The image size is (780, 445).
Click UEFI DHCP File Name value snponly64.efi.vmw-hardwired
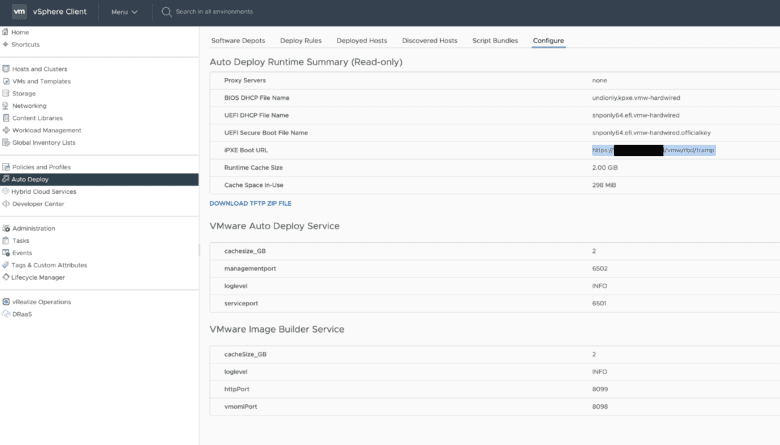click(x=635, y=115)
